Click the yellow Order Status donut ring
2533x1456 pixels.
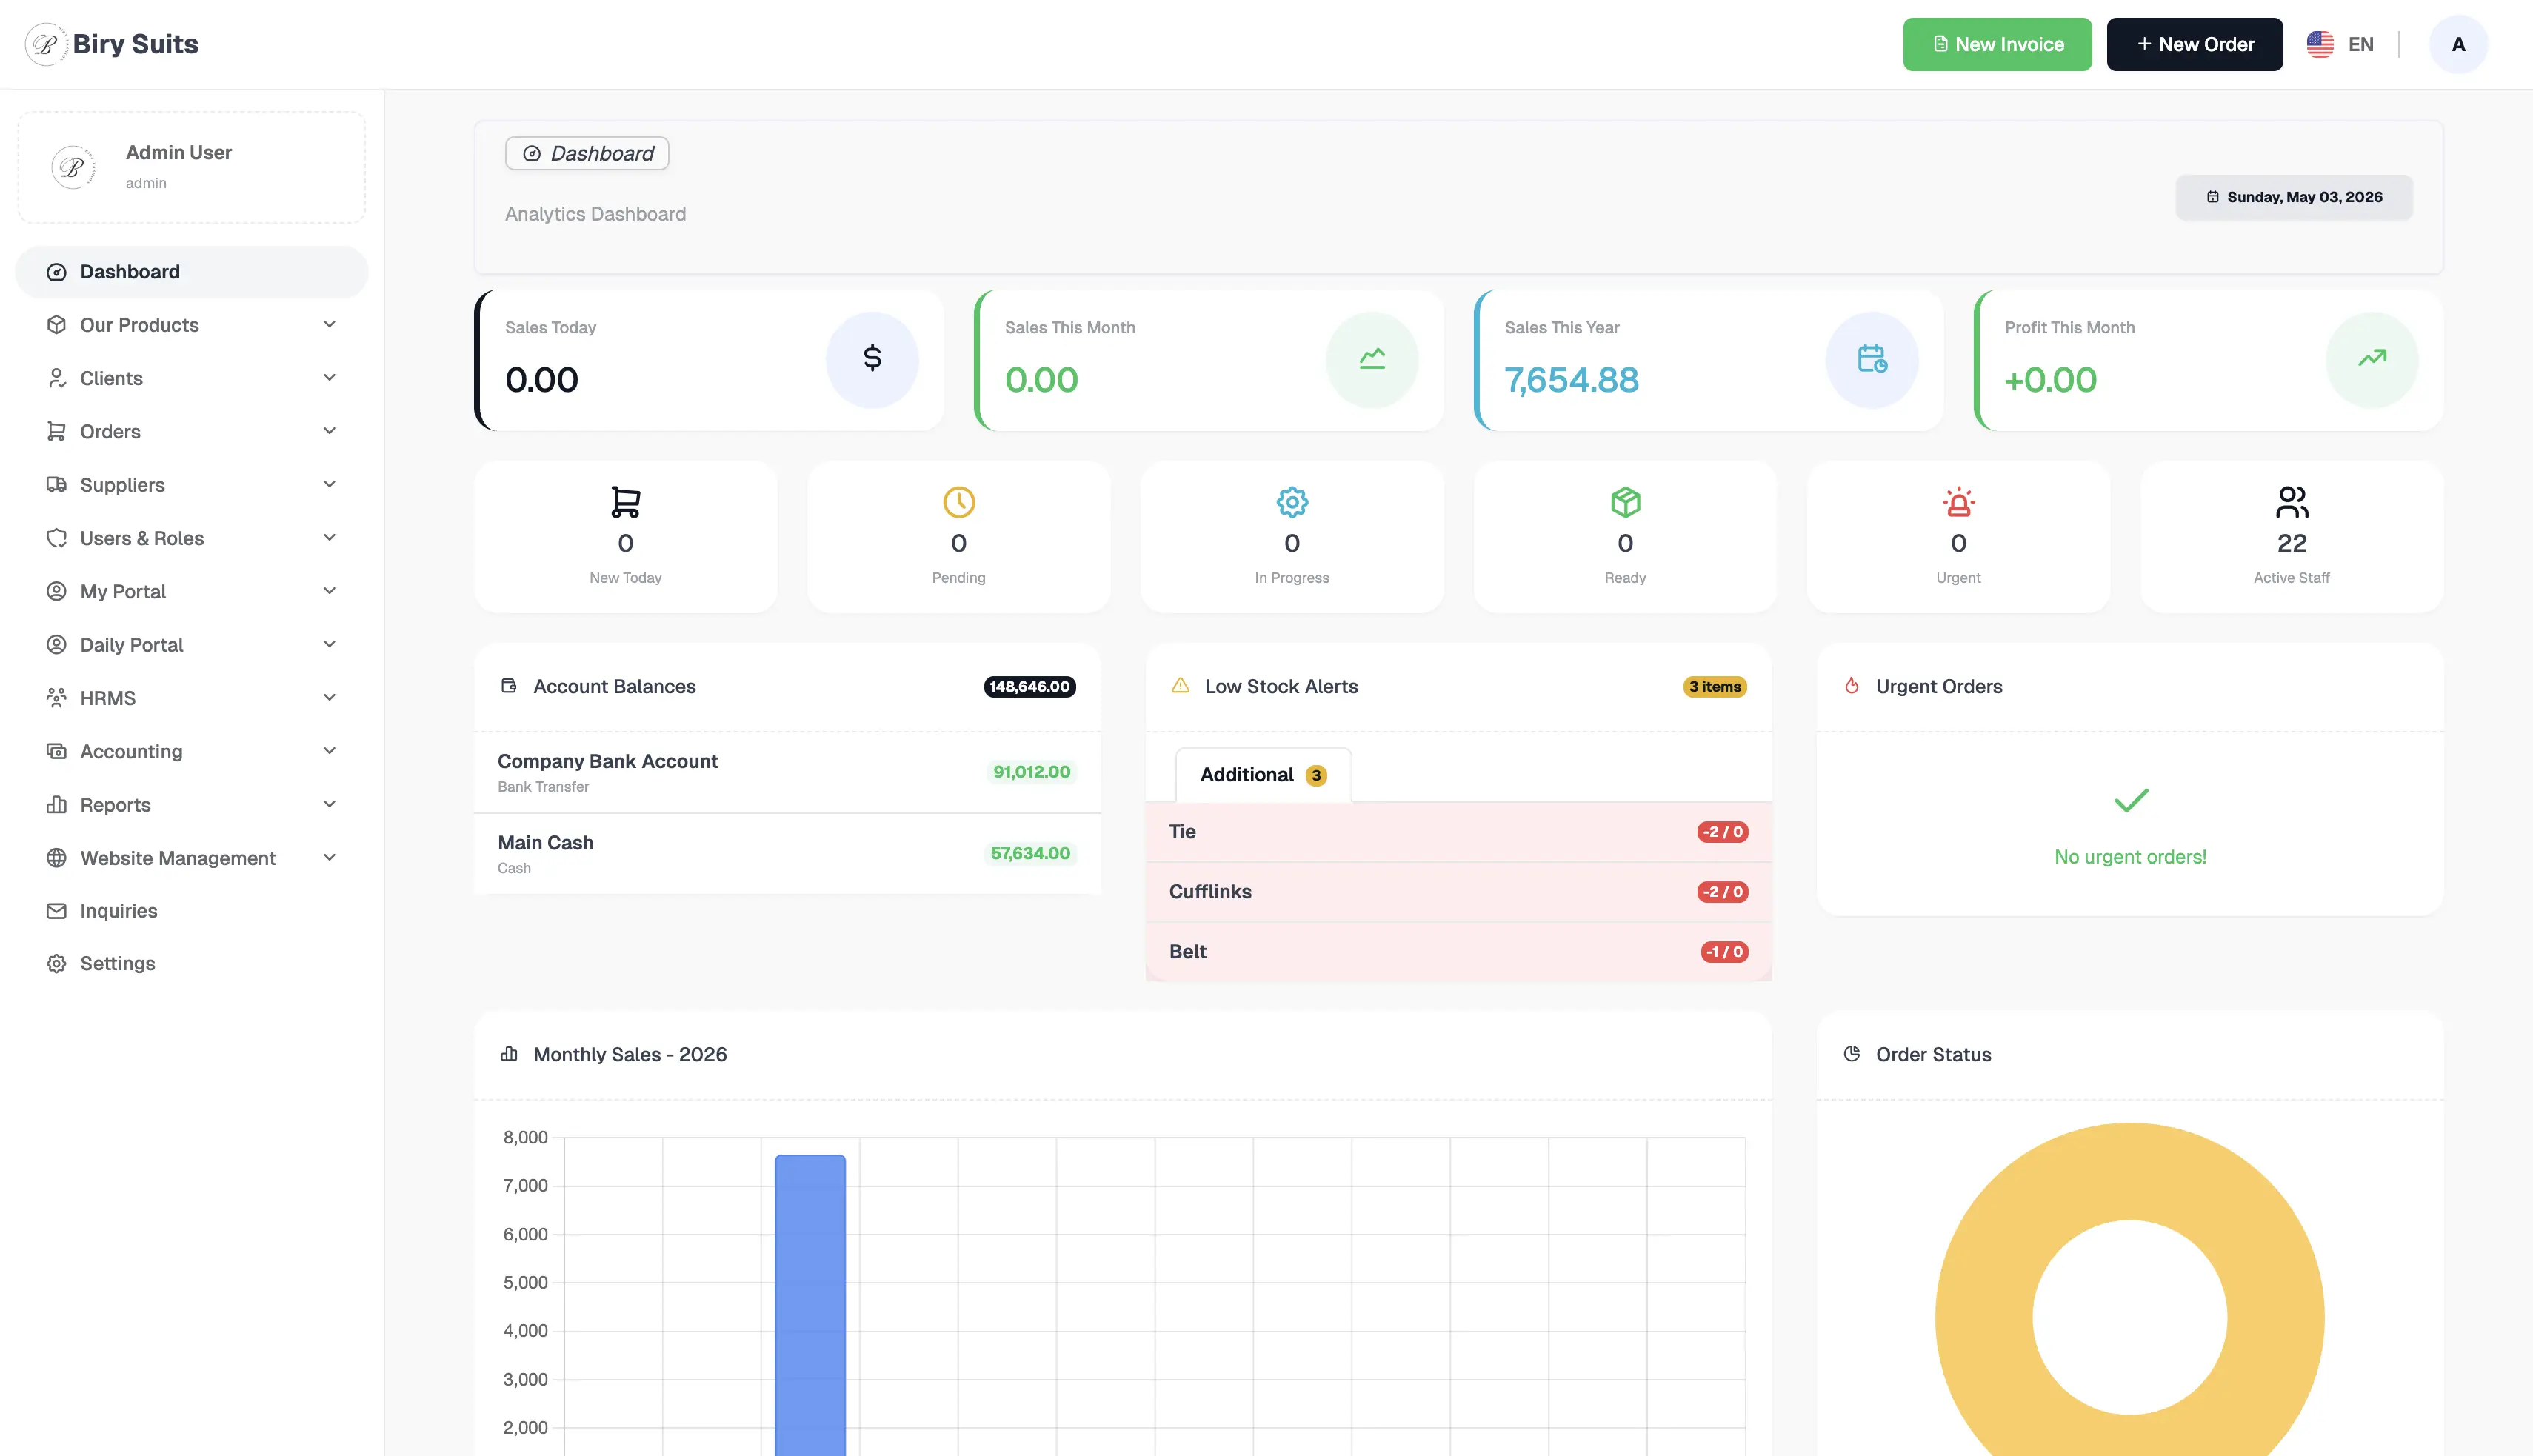tap(1984, 1317)
